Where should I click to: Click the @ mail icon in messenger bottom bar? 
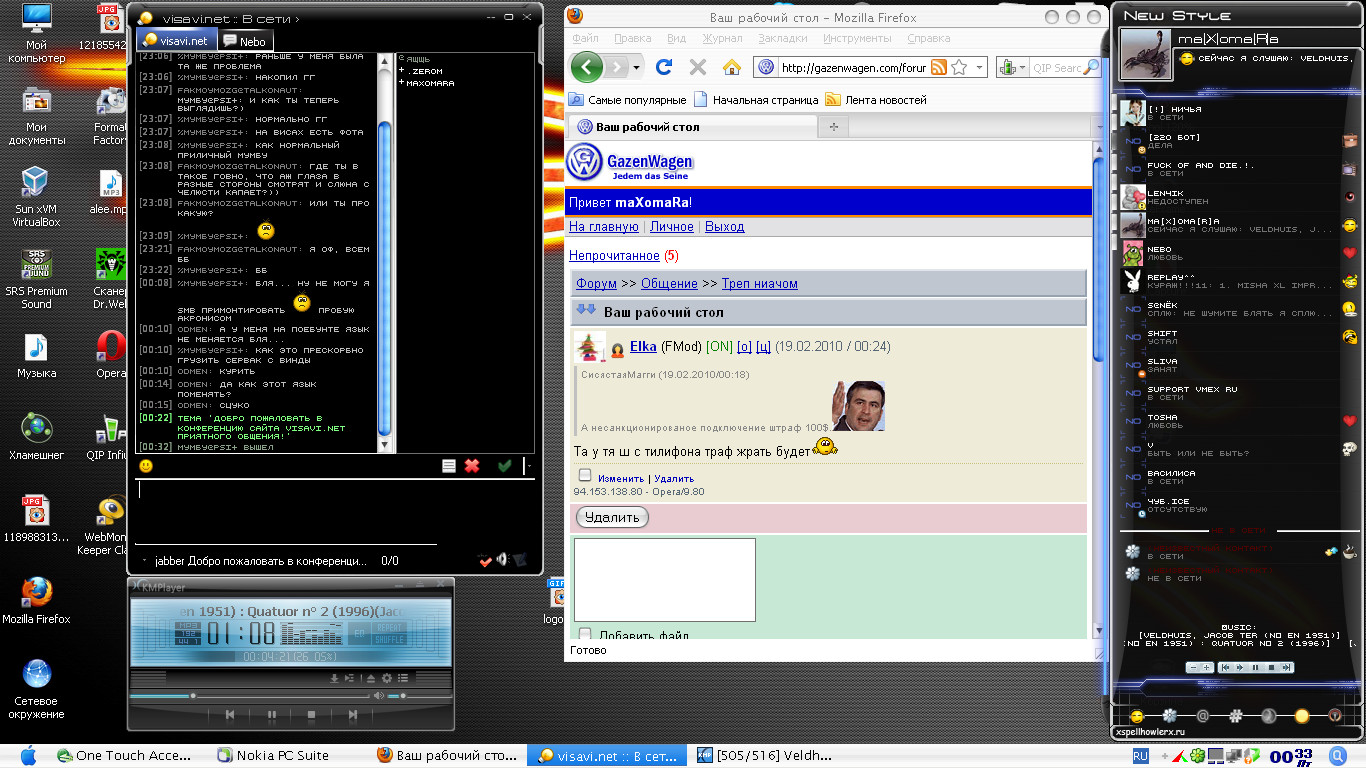tap(1203, 716)
